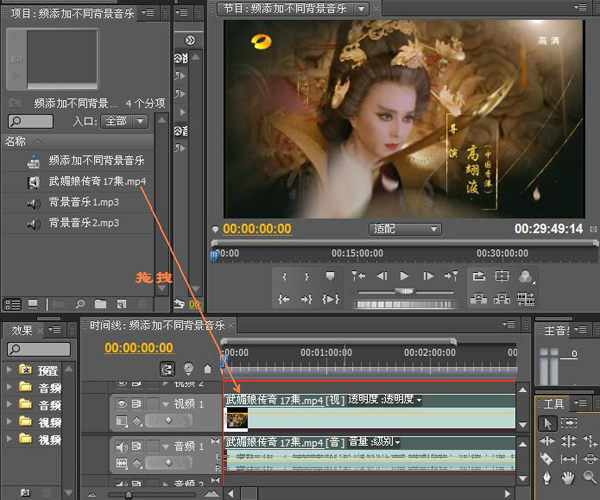
Task: Go to In point button
Action: point(284,299)
